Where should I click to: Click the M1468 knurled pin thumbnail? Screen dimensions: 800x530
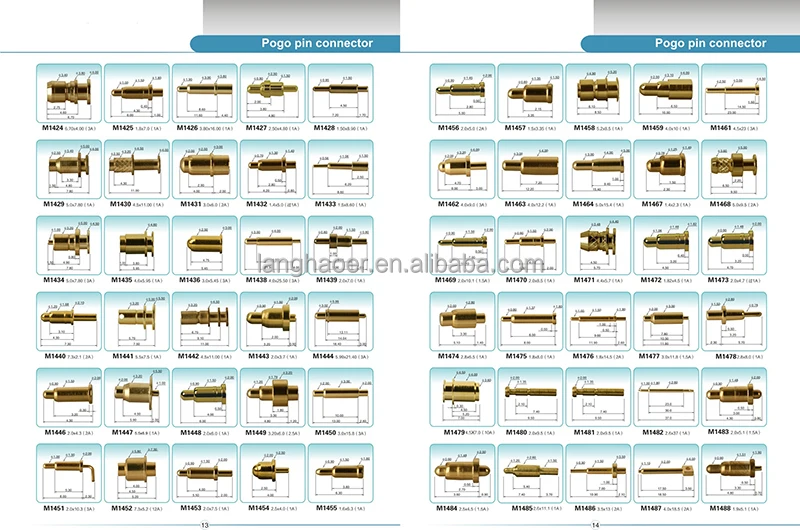[734, 169]
